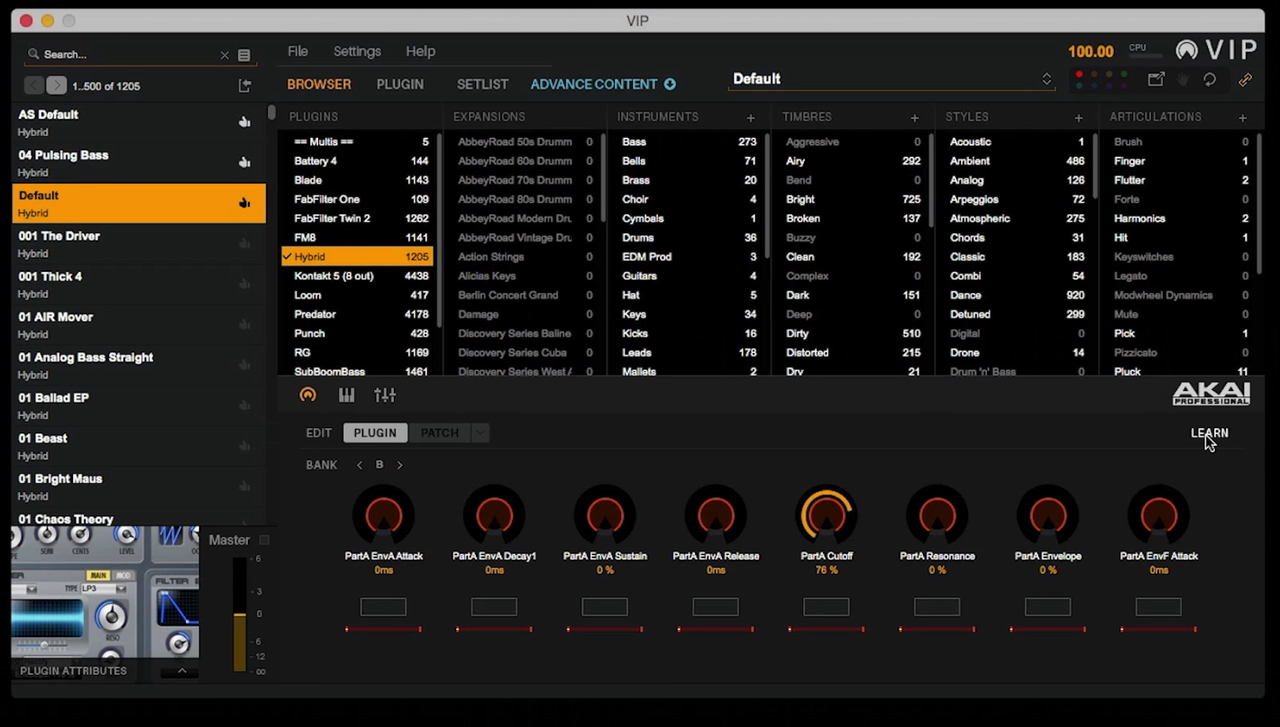Clear the search field with the X icon
Viewport: 1280px width, 727px height.
[224, 55]
